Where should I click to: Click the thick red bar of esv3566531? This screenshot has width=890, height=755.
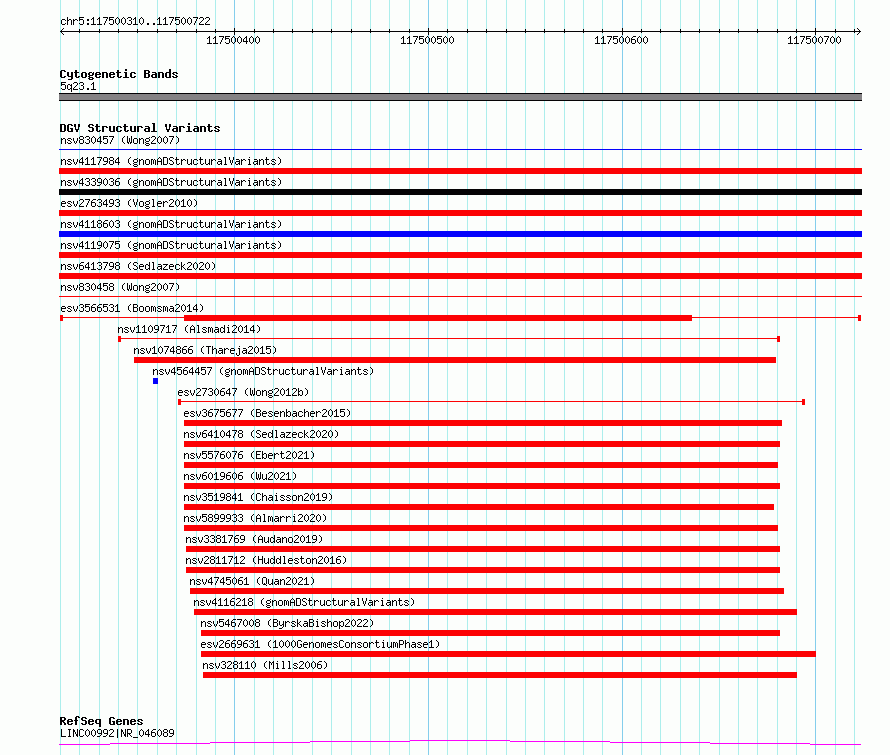tap(438, 318)
